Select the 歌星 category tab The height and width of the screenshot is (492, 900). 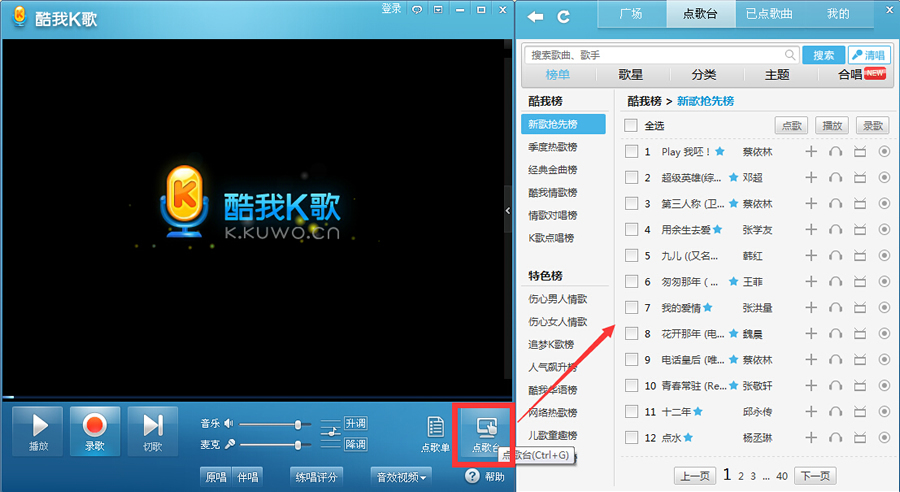631,75
